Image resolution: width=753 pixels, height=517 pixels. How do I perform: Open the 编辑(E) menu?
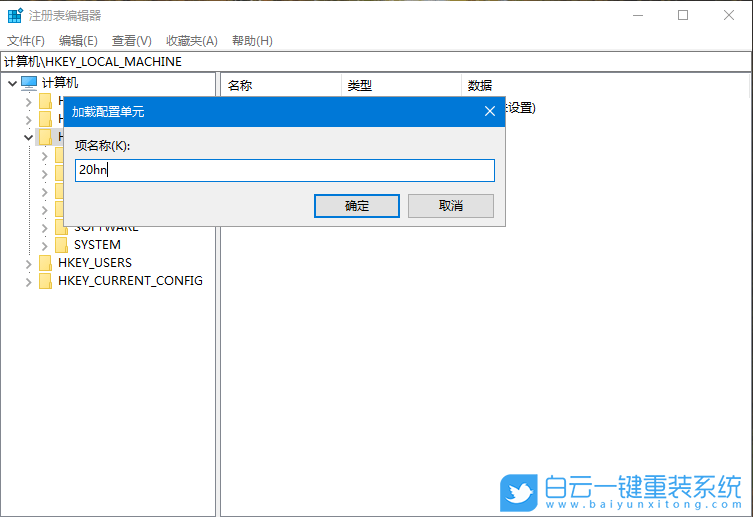pyautogui.click(x=78, y=41)
